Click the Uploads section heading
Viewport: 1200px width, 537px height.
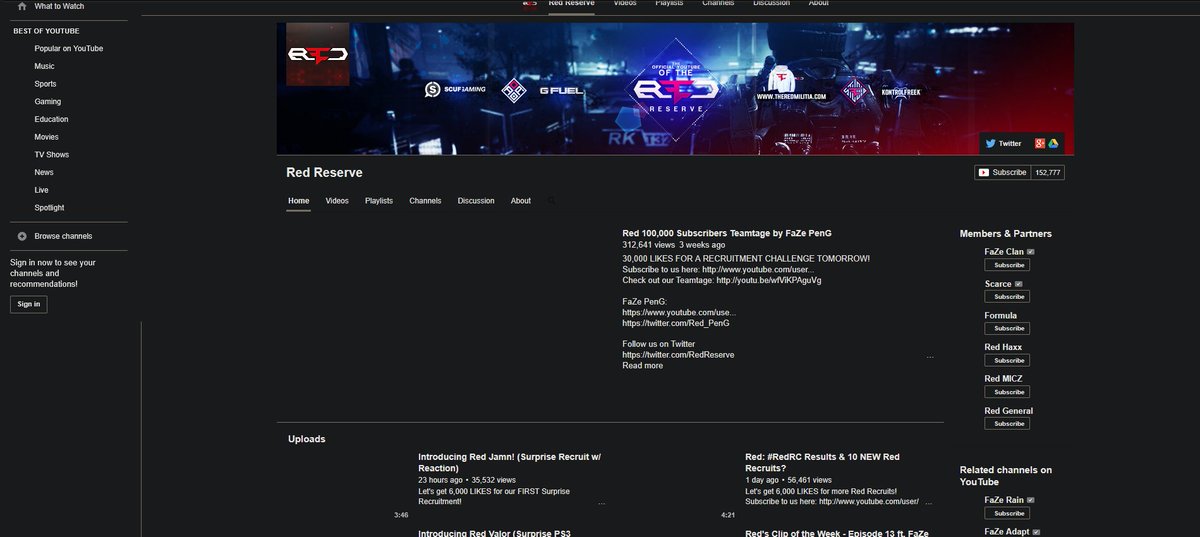point(306,439)
